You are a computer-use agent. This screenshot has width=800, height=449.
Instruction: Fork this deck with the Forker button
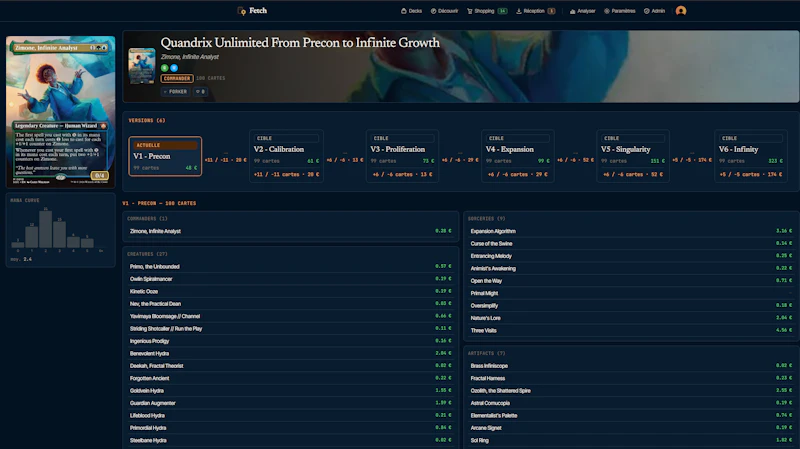(176, 92)
